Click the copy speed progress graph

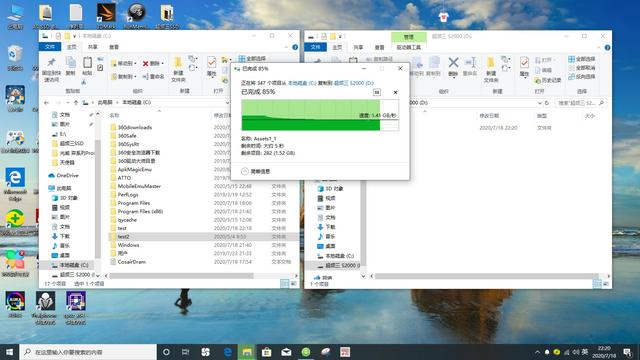320,115
